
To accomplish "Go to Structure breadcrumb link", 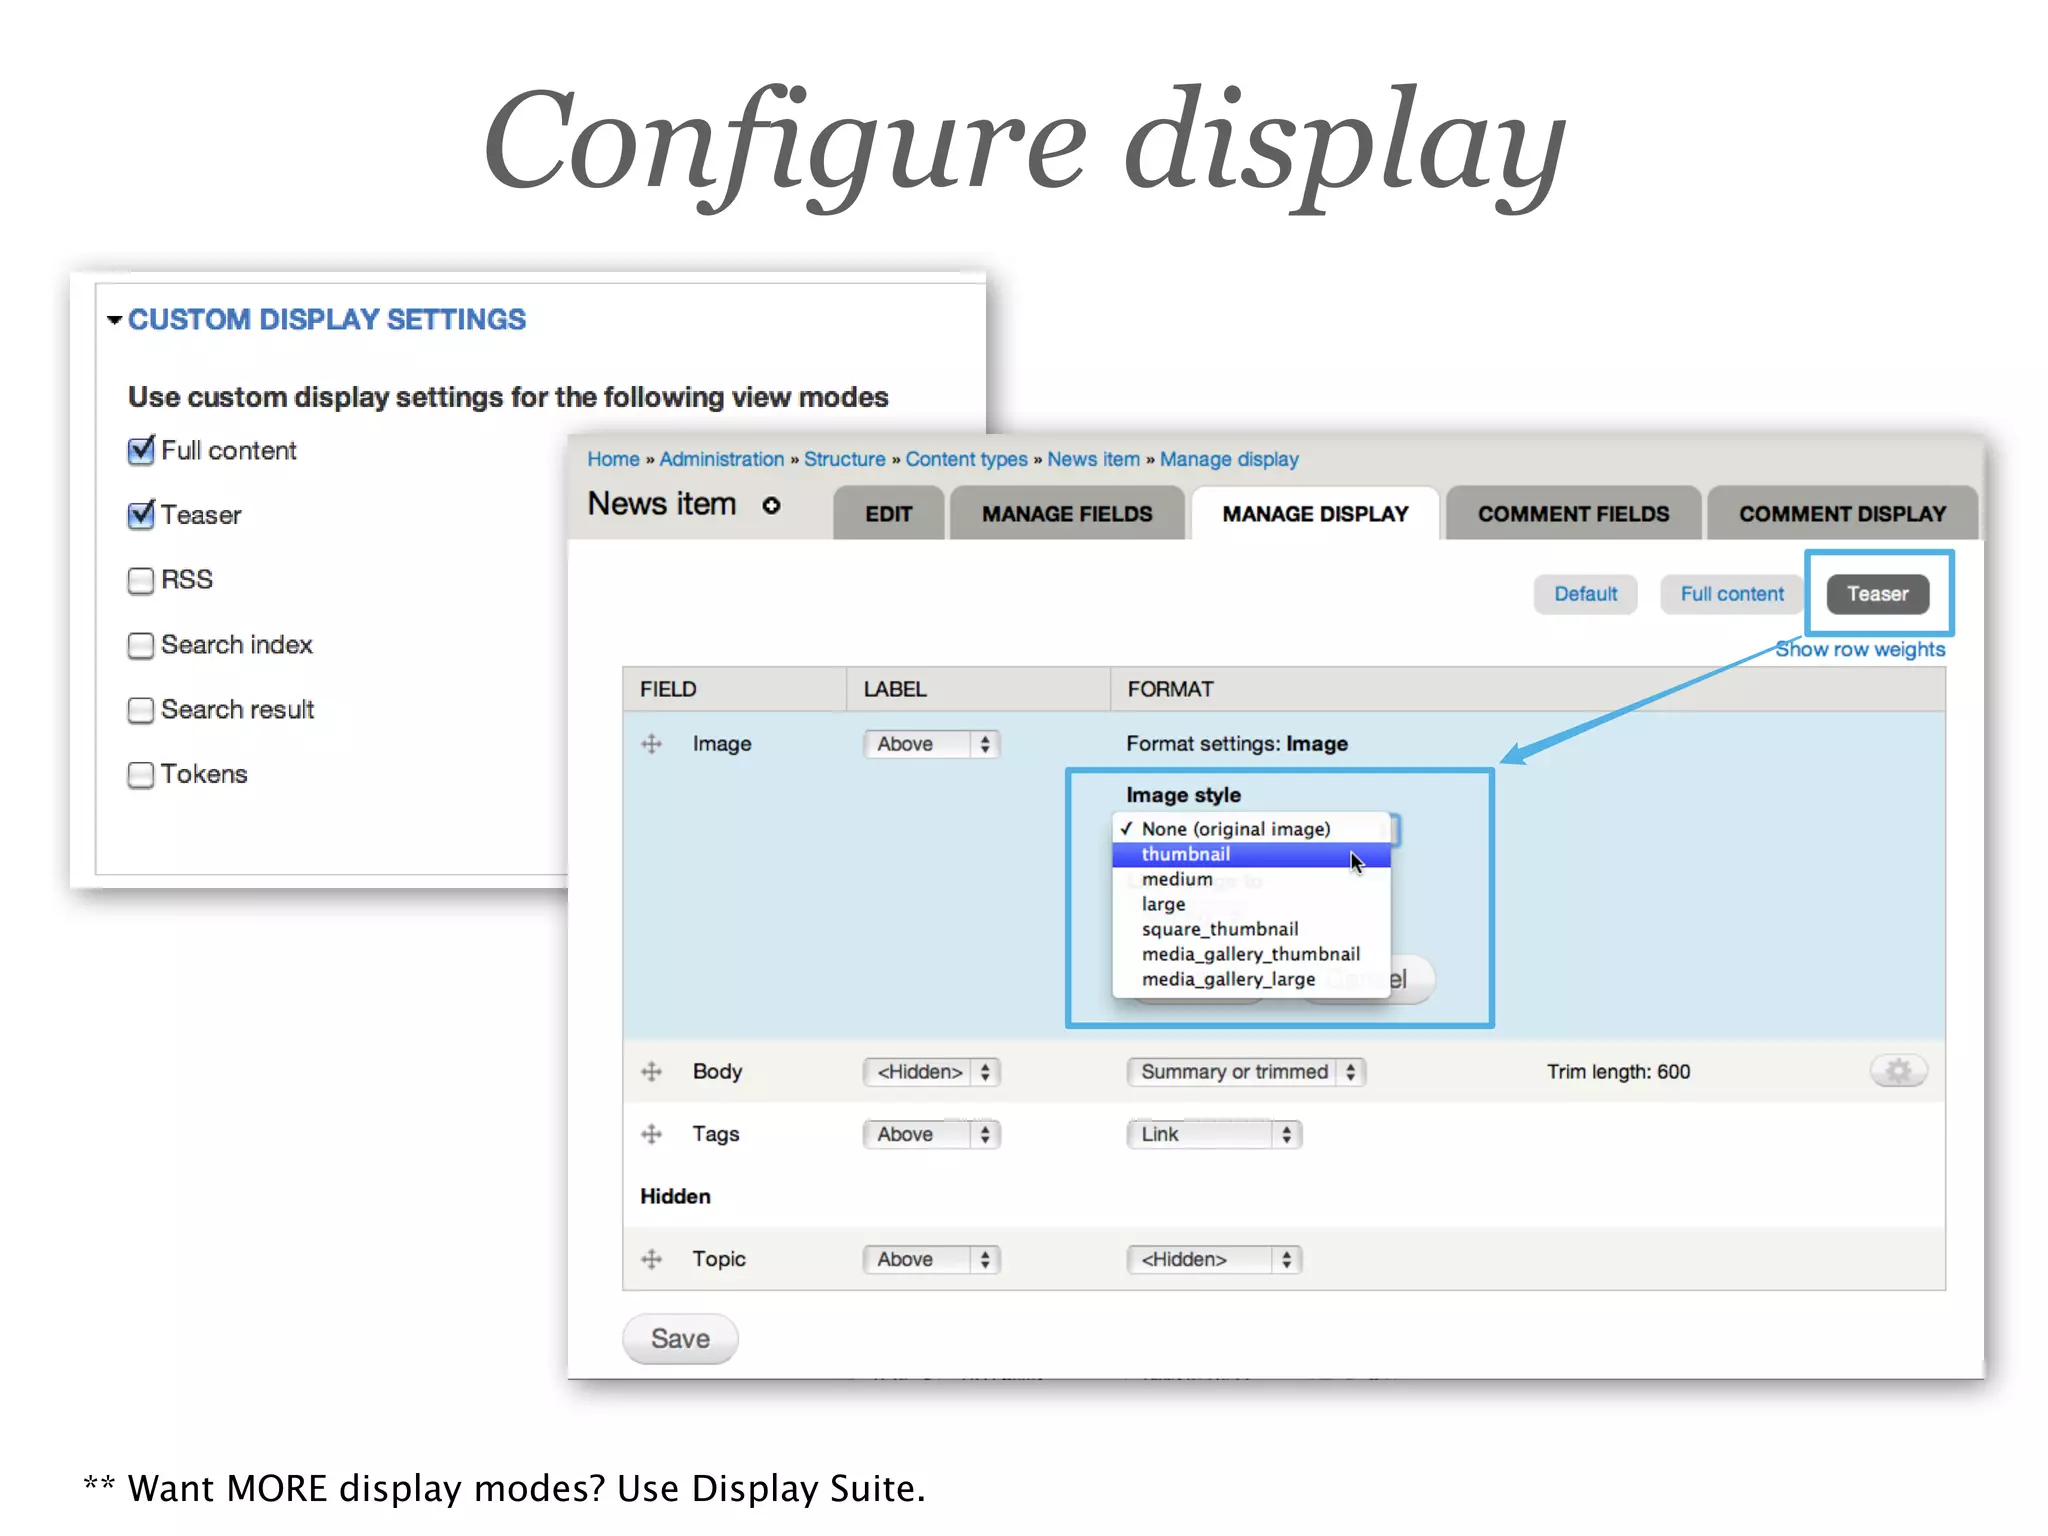I will coord(844,459).
